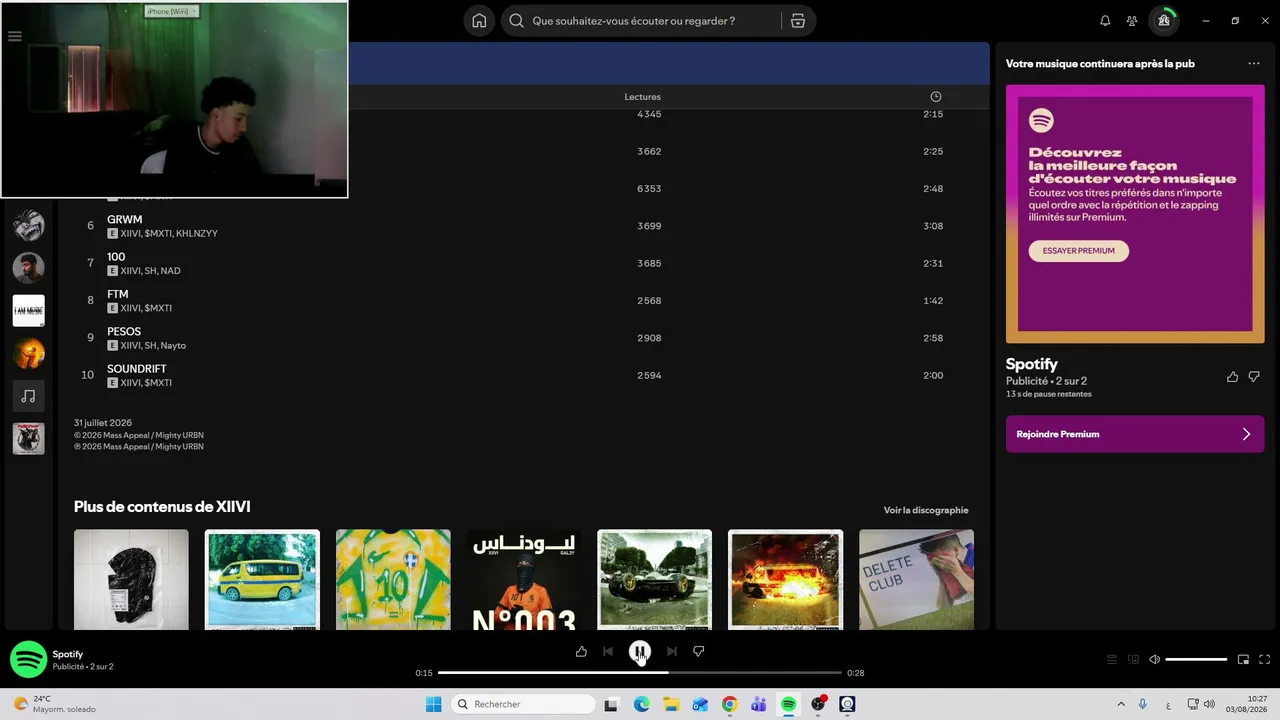Dislike the ad with the panel thumbs-down
Screen dimensions: 1280x720
tap(1254, 377)
